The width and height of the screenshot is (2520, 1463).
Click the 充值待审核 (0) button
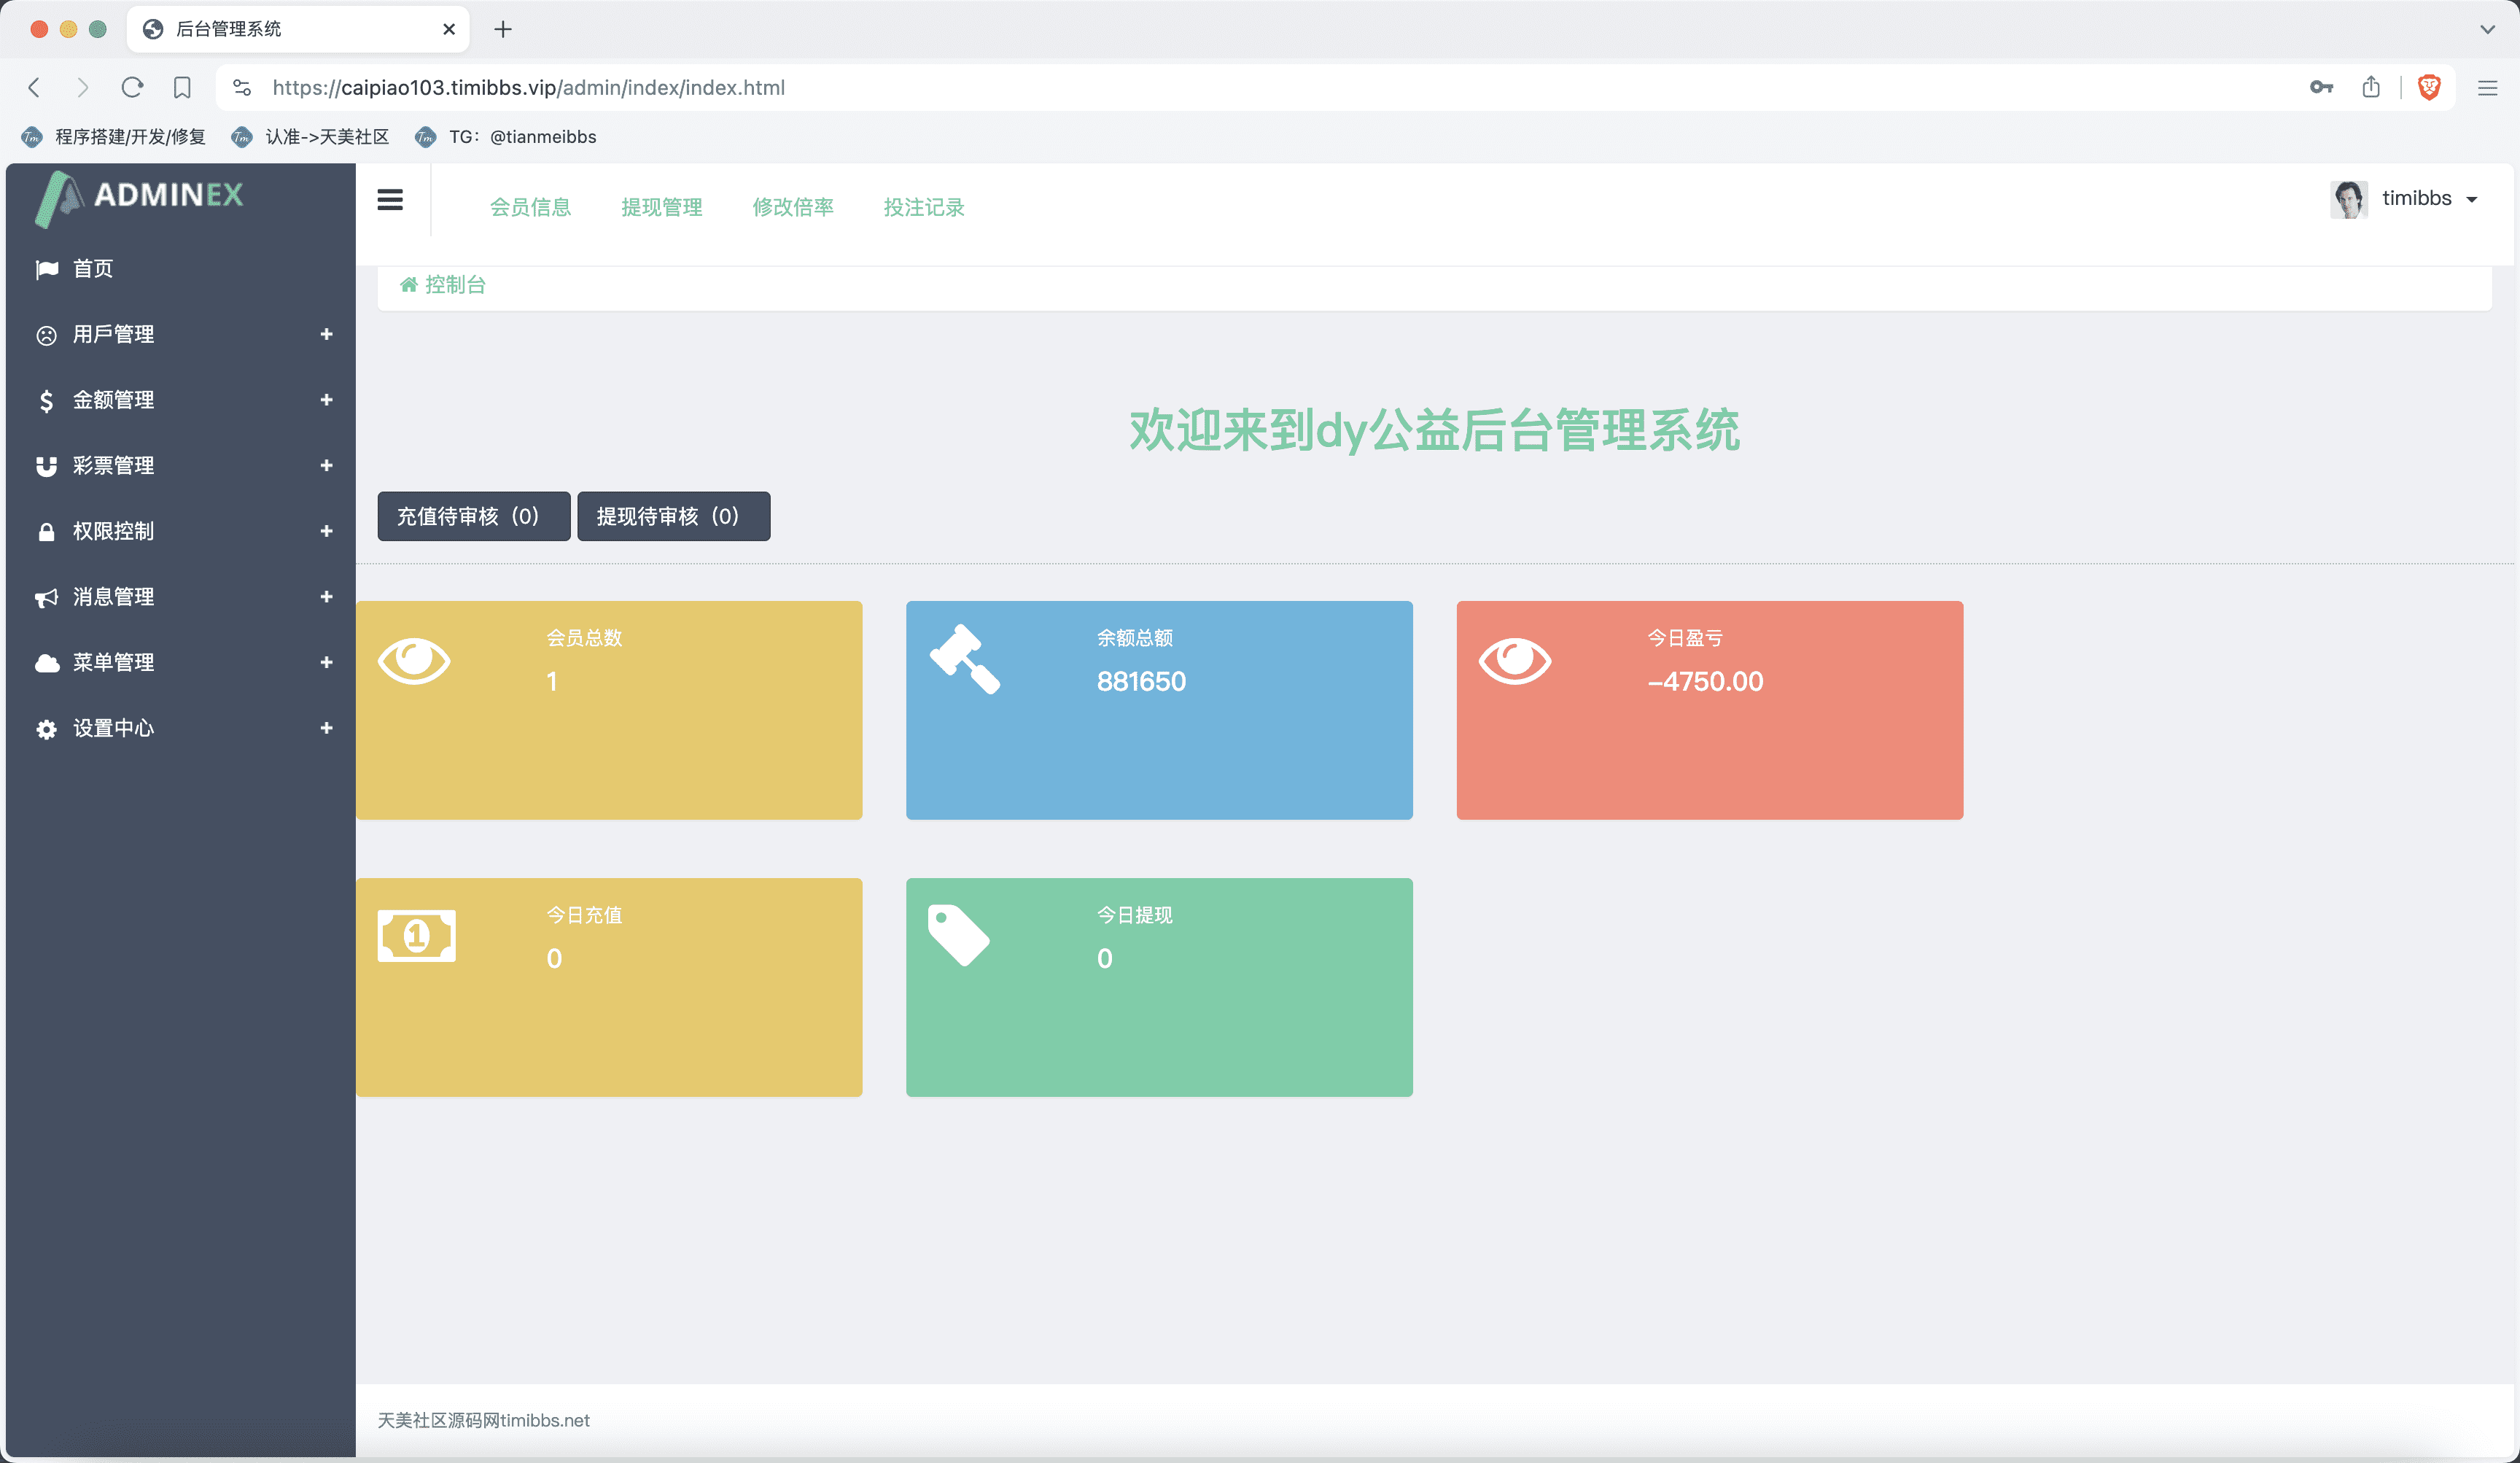point(473,516)
